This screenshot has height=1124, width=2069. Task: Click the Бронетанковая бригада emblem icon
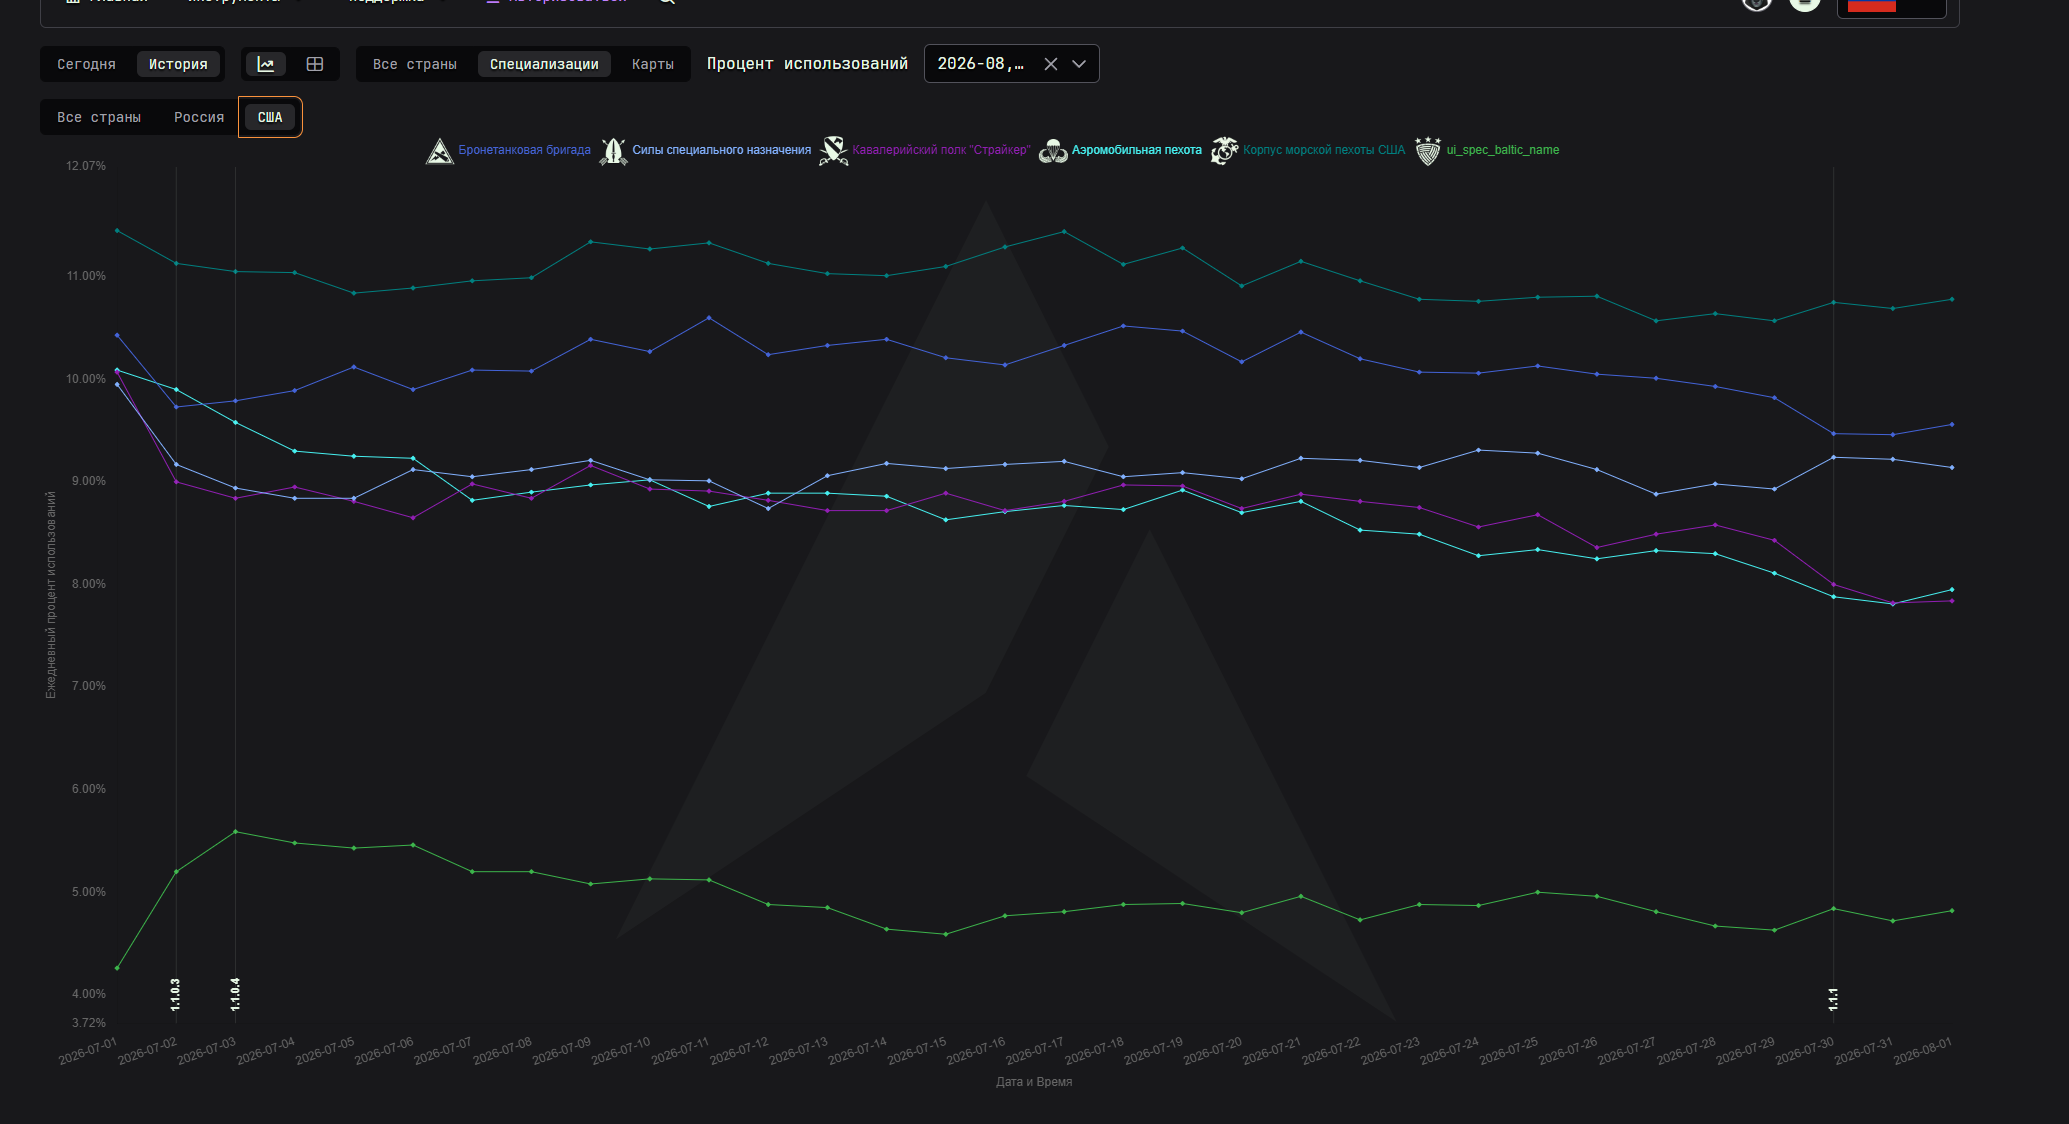click(439, 151)
